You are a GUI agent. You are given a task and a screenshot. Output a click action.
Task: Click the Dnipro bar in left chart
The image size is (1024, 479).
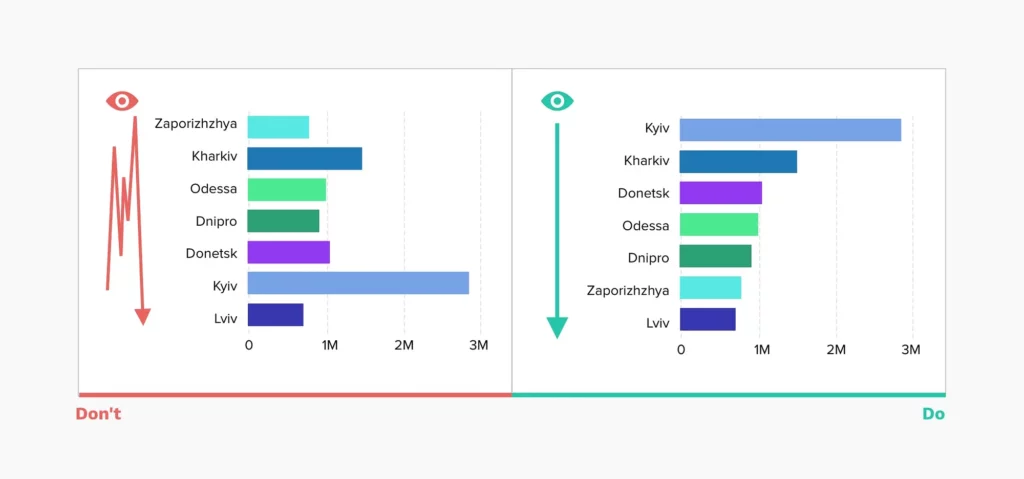pos(283,221)
